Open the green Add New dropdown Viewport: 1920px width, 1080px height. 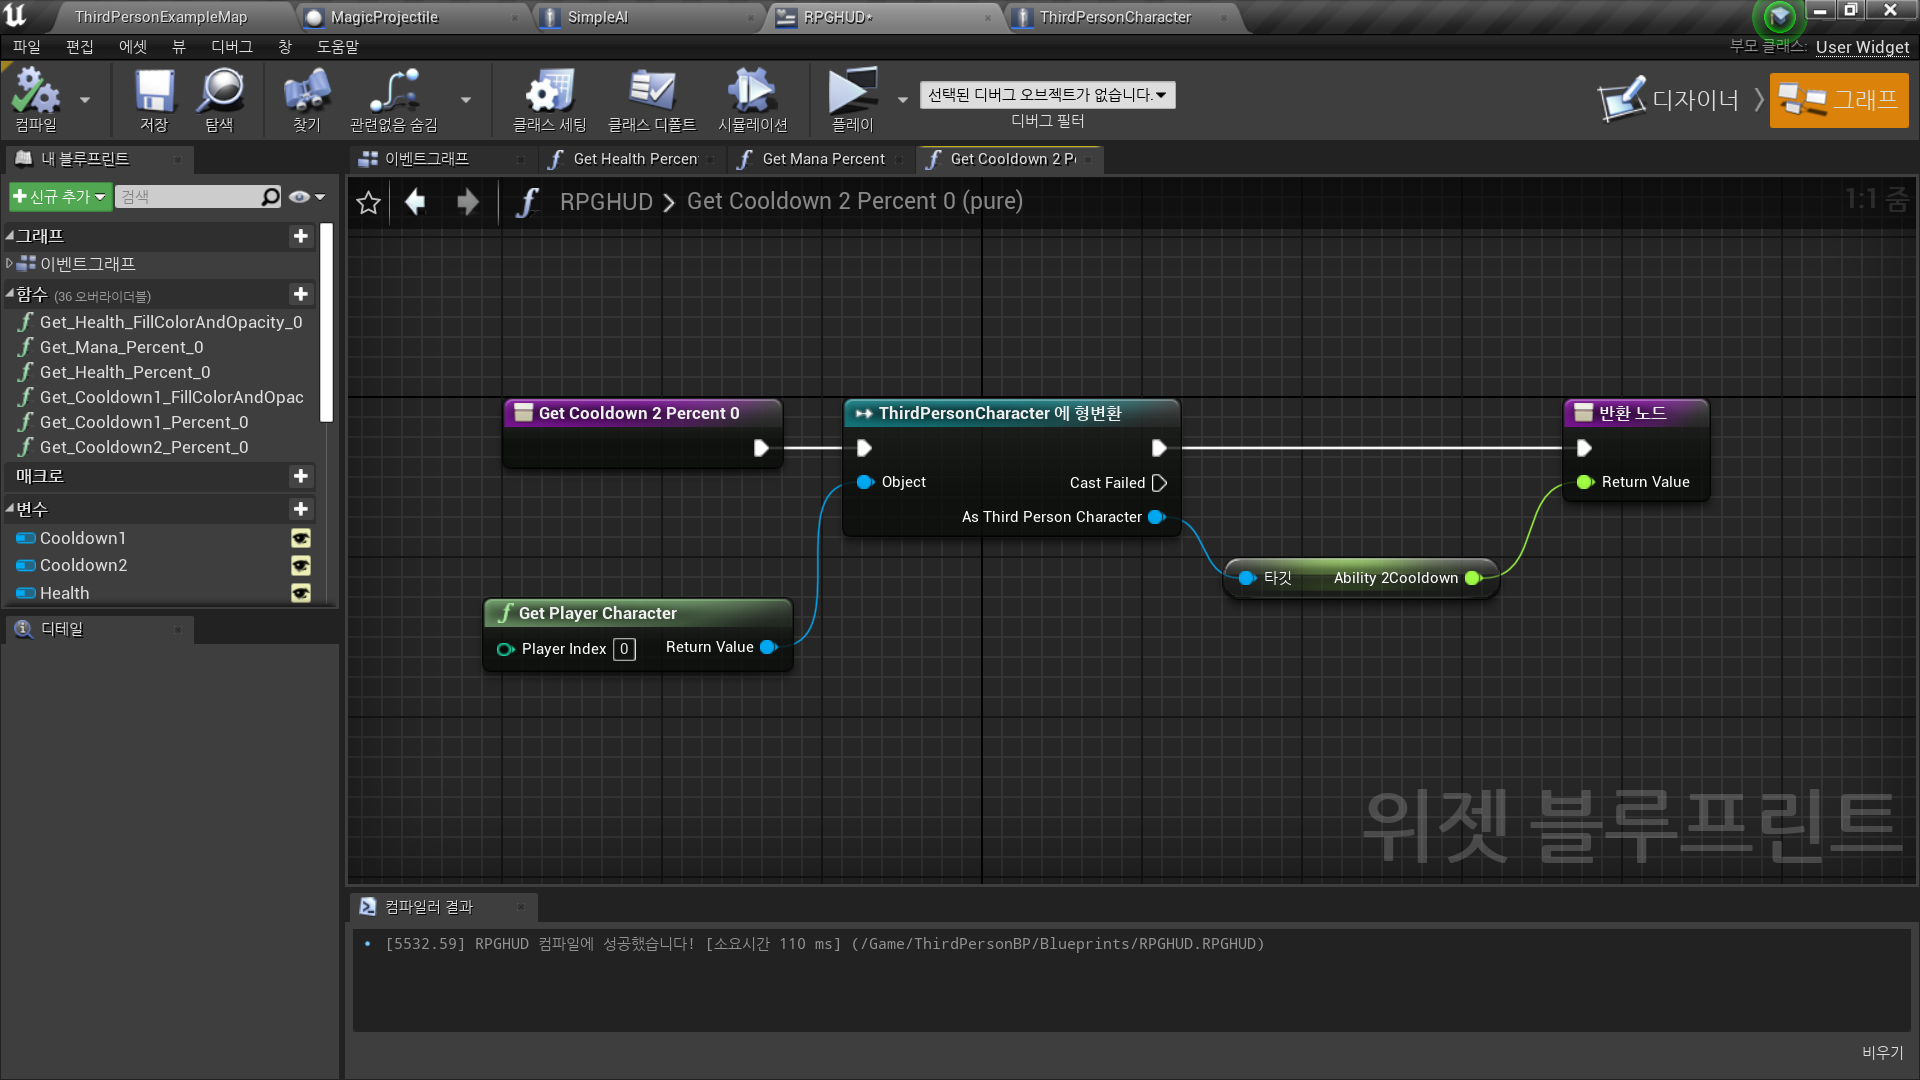tap(59, 197)
